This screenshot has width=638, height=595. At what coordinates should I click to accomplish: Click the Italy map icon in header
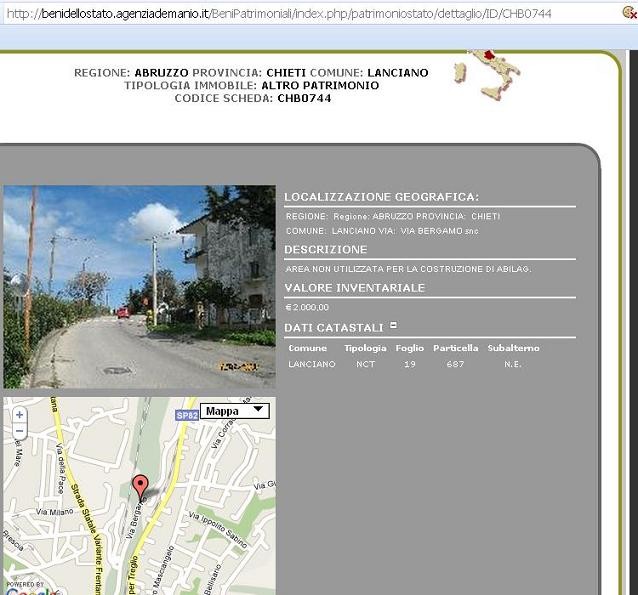(486, 76)
